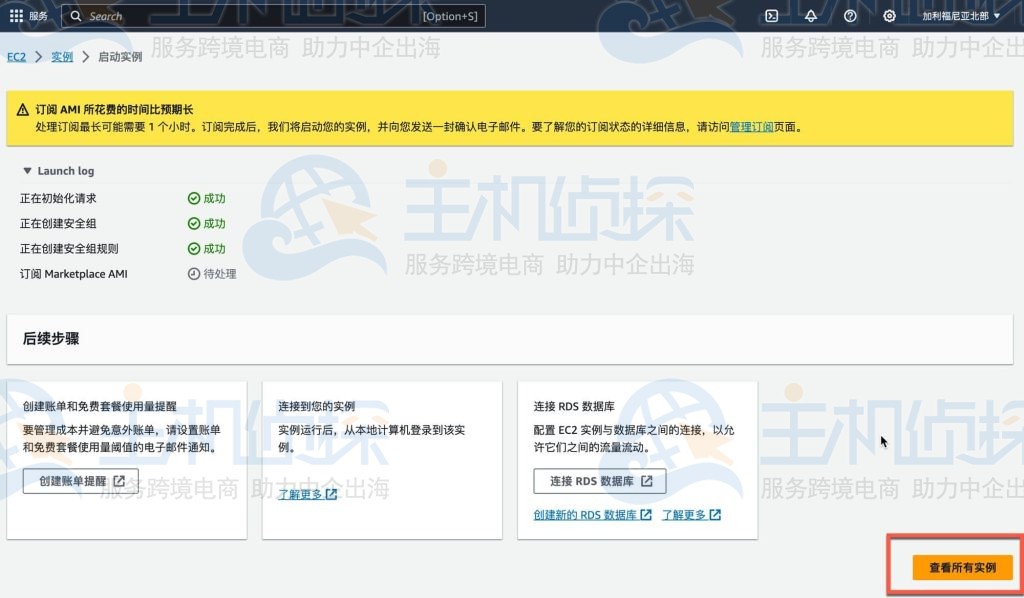The image size is (1024, 598).
Task: Click inside the Search input field
Action: pos(200,15)
